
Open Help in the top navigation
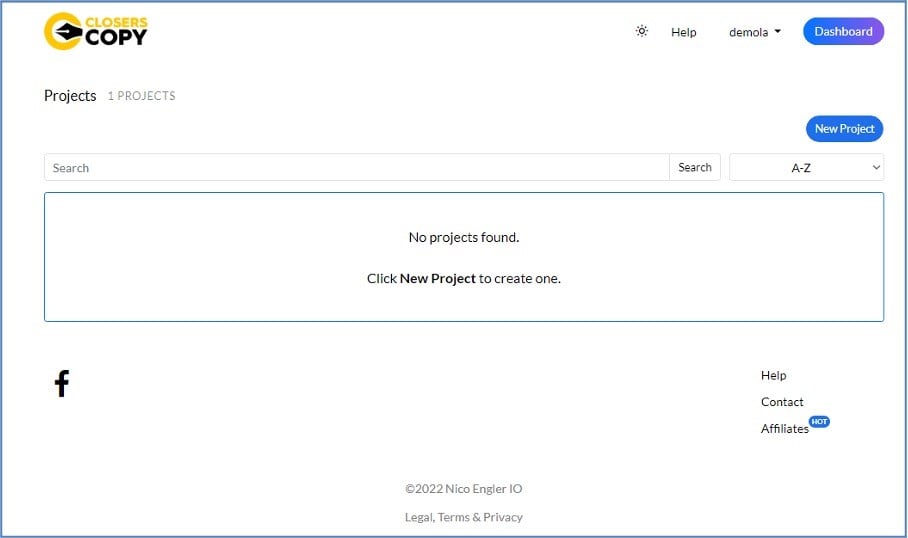pyautogui.click(x=683, y=32)
